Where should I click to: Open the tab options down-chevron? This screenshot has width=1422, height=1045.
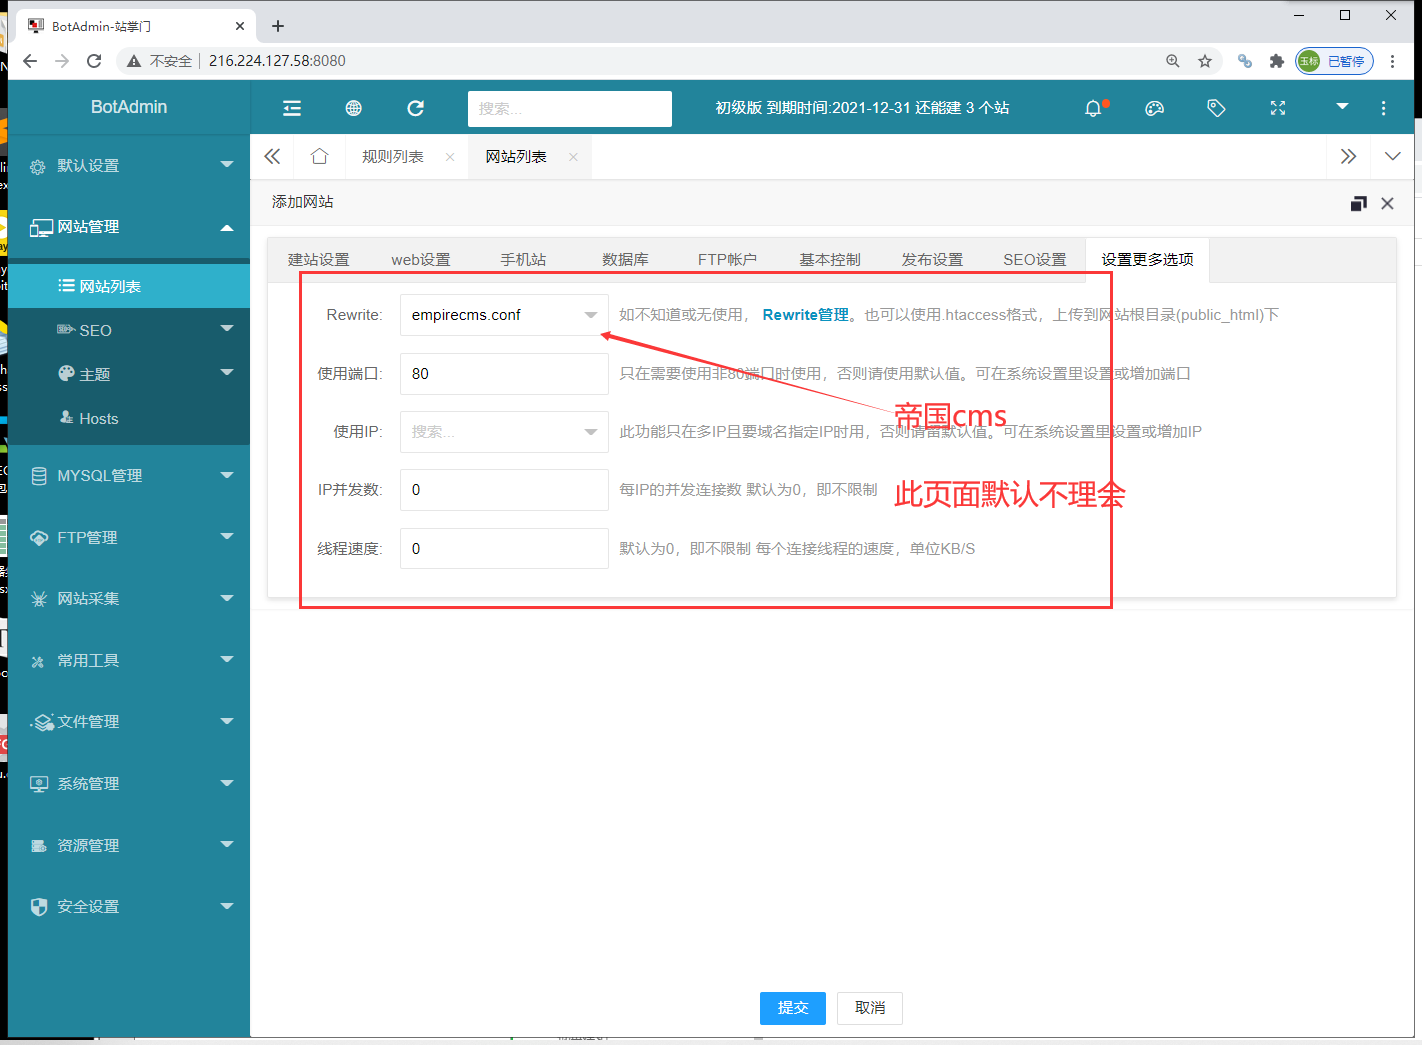tap(1392, 156)
